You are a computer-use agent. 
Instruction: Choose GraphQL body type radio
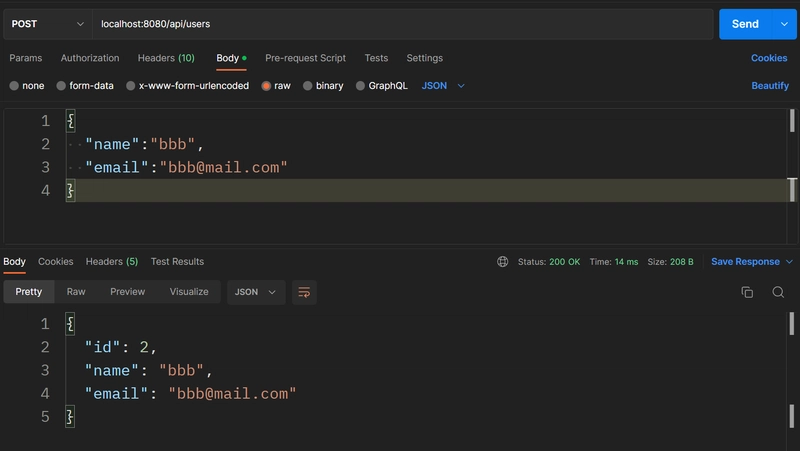360,86
